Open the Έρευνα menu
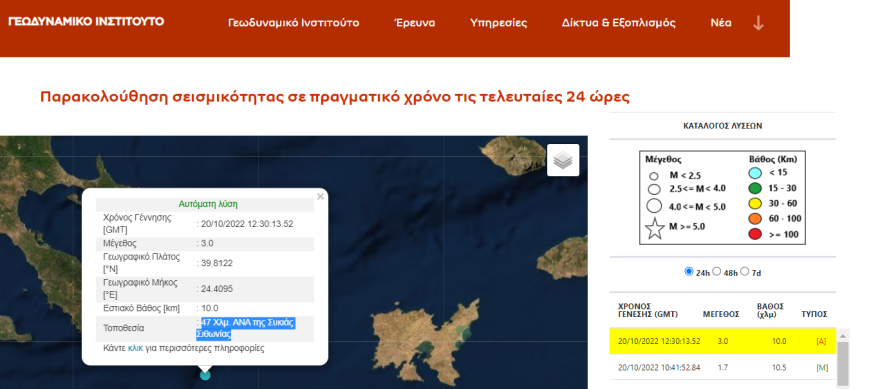This screenshot has width=880, height=389. coord(414,23)
